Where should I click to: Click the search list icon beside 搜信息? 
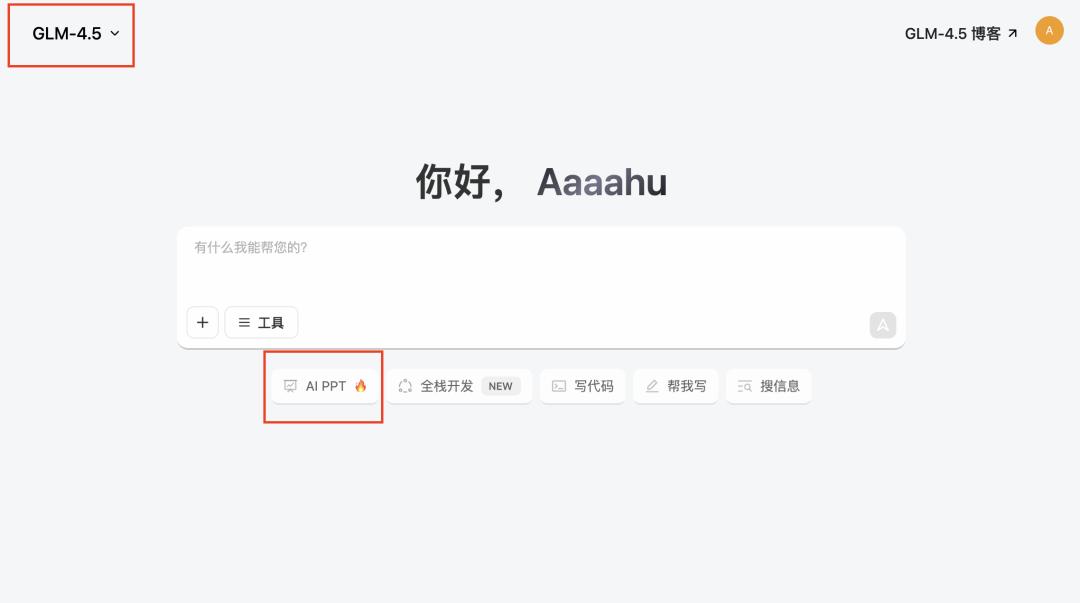click(x=745, y=386)
